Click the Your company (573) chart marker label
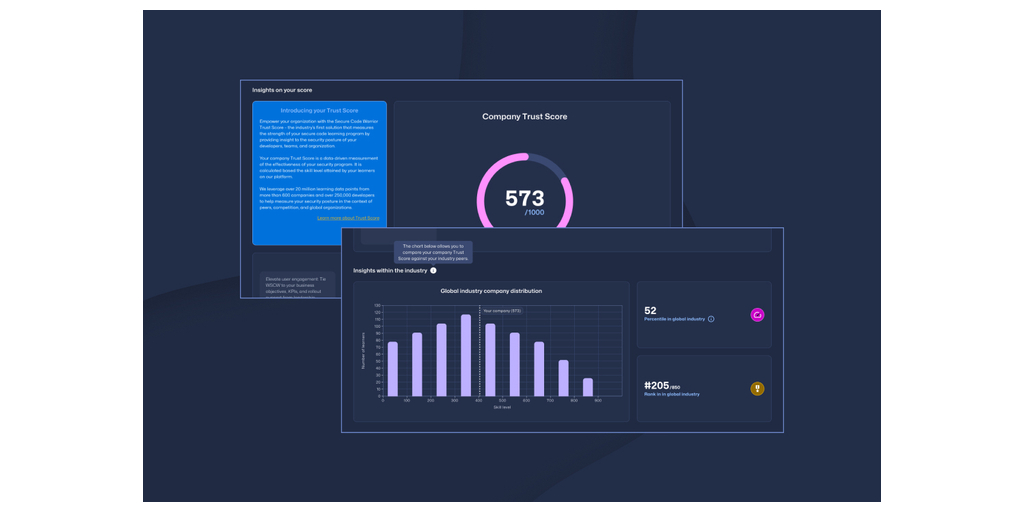The width and height of the screenshot is (1024, 512). coord(502,311)
